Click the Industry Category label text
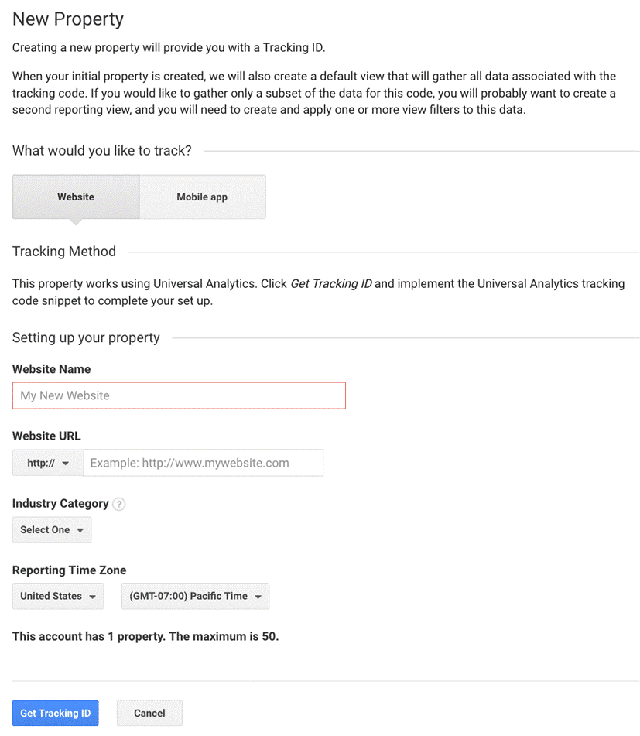640x736 pixels. click(x=59, y=504)
